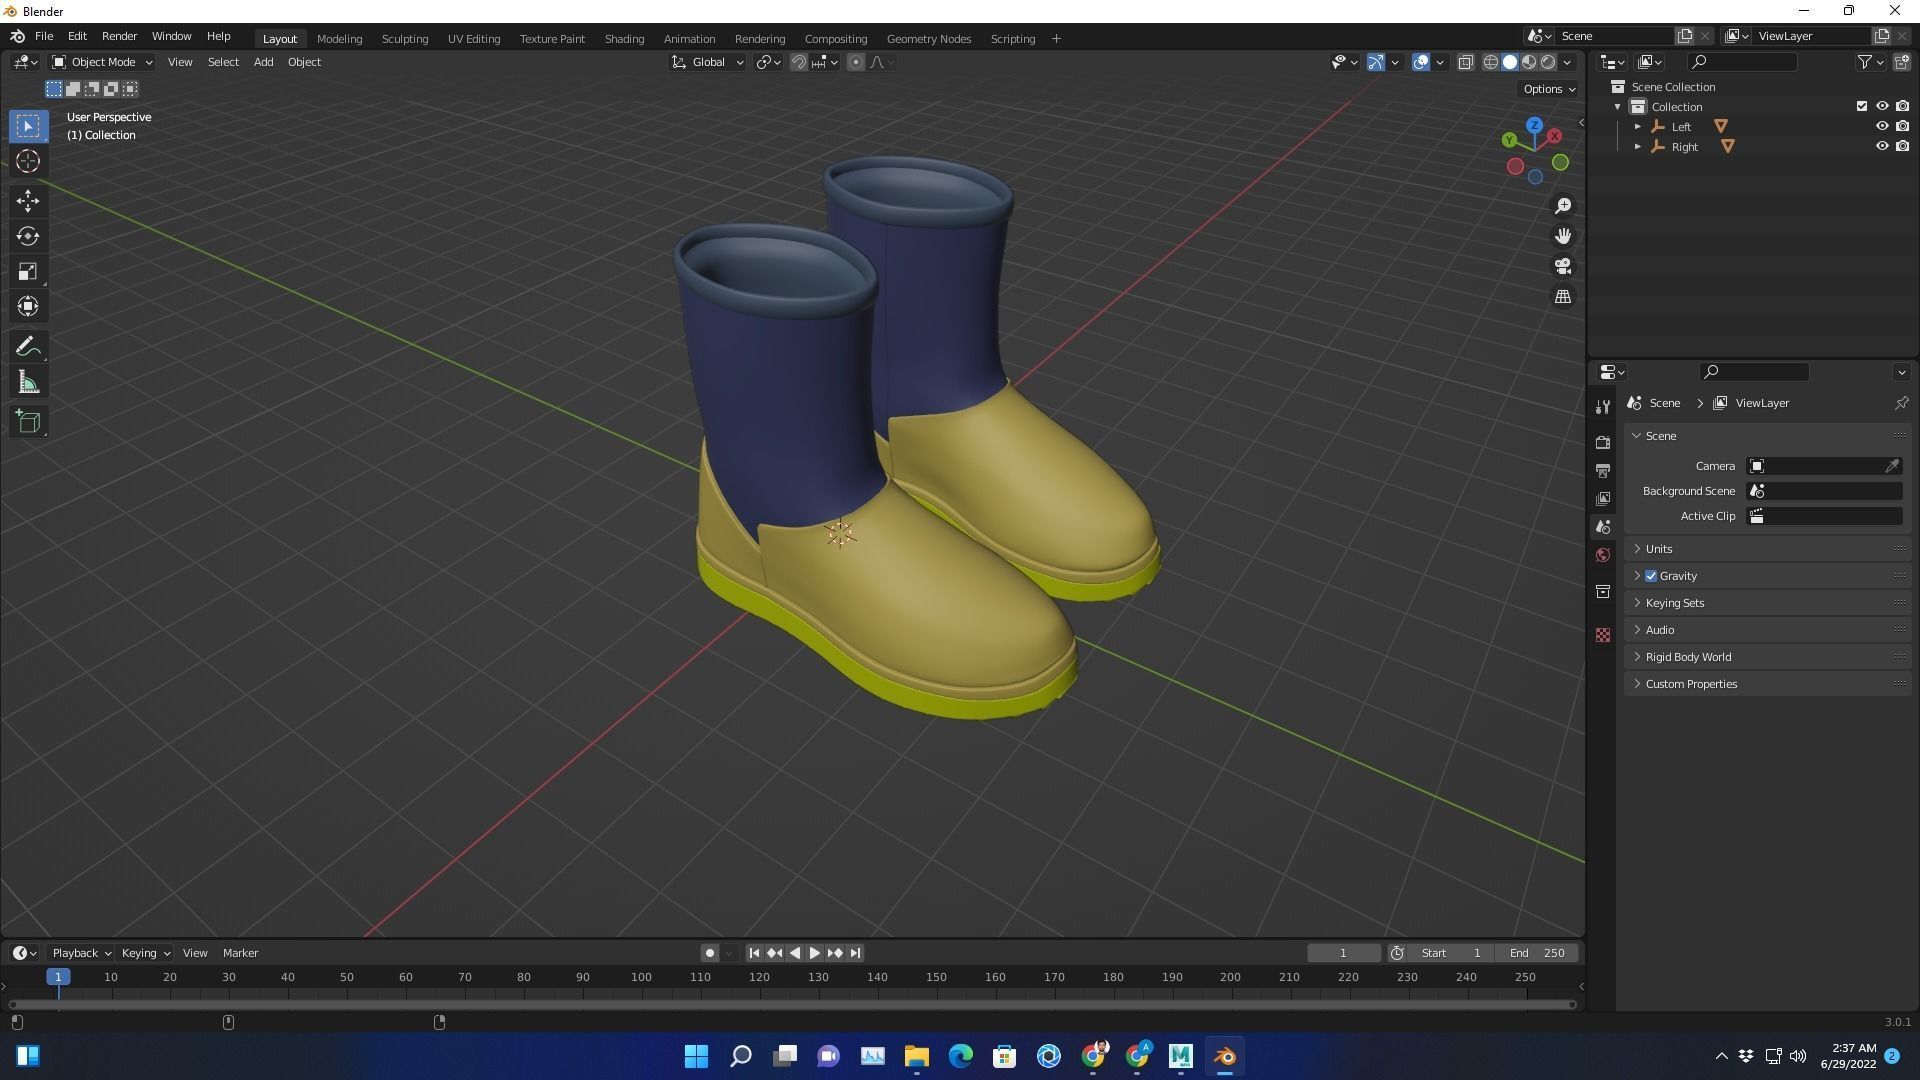Image resolution: width=1920 pixels, height=1080 pixels.
Task: Open the viewport Options dropdown
Action: [x=1548, y=89]
